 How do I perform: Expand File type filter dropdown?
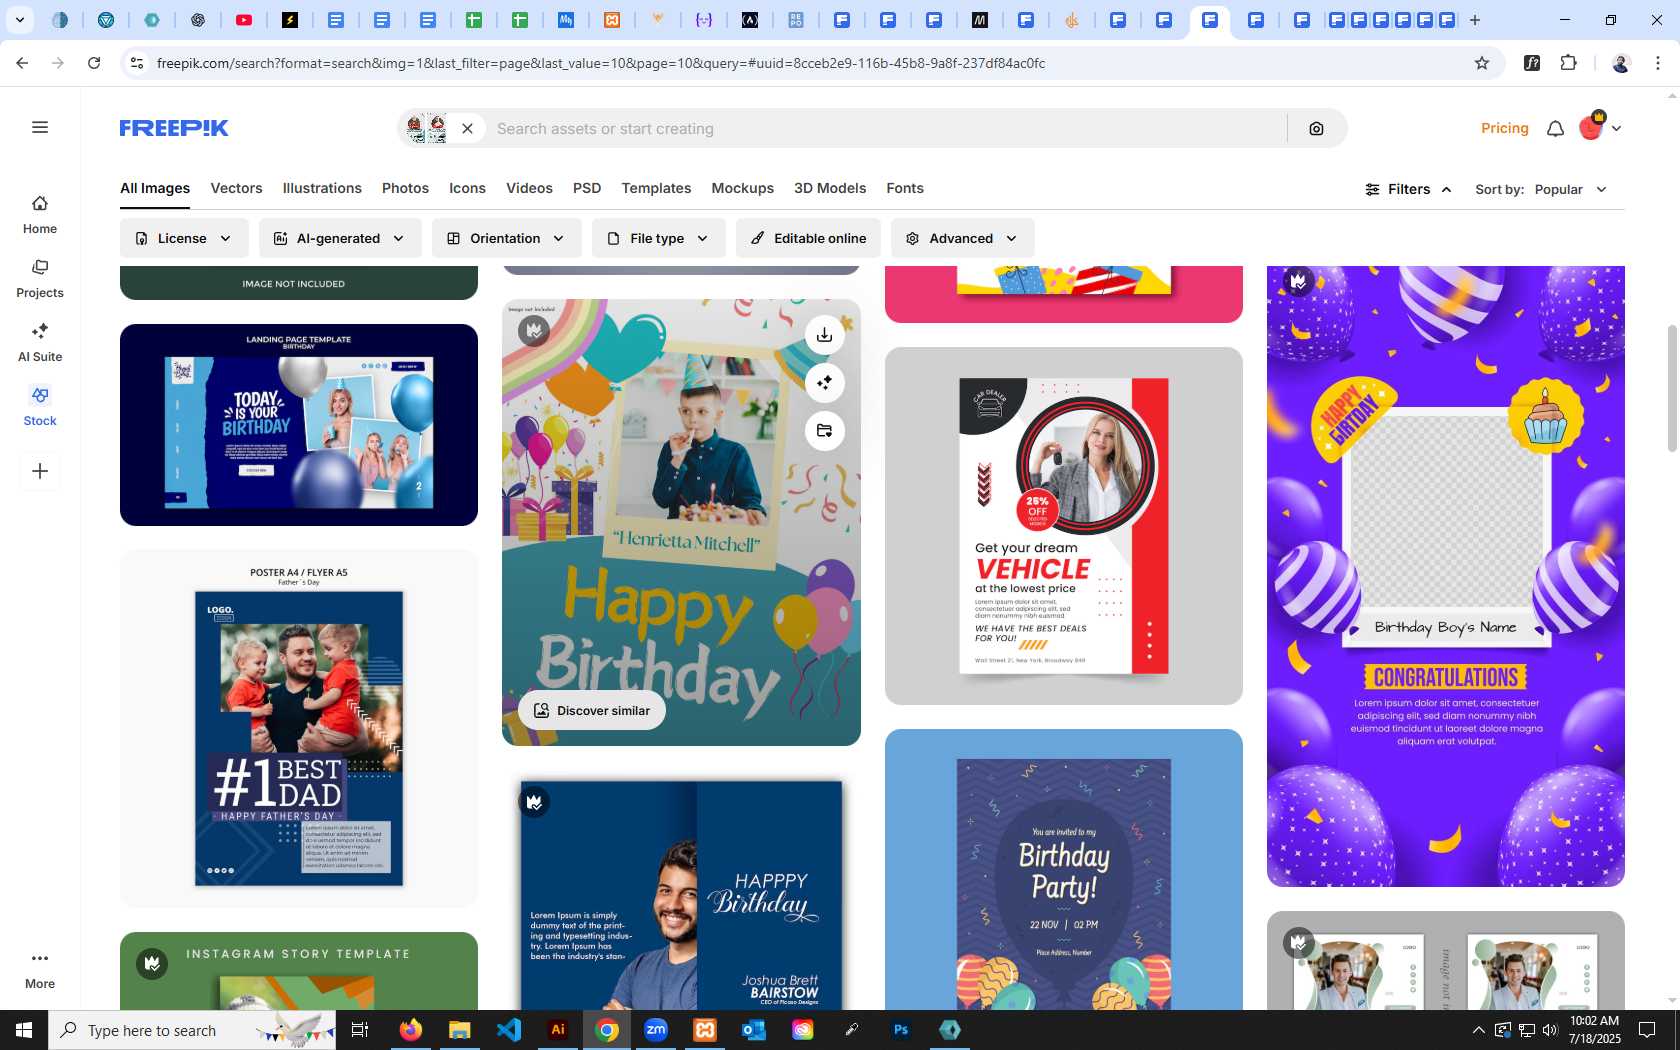click(658, 238)
